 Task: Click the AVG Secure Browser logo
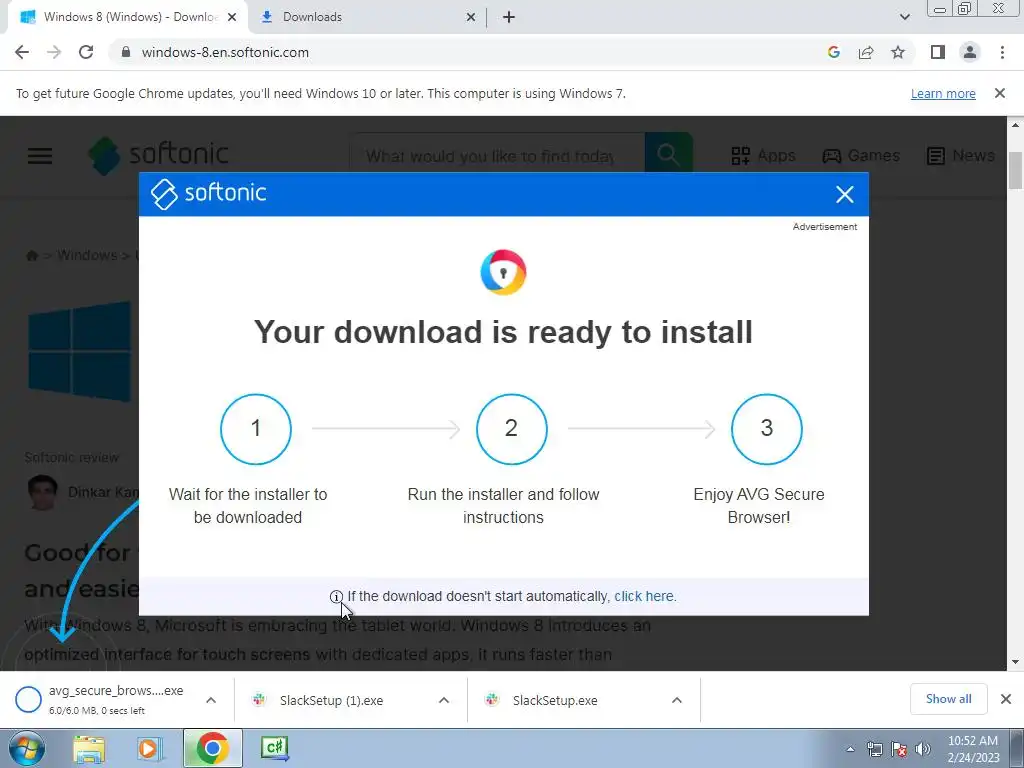point(504,272)
